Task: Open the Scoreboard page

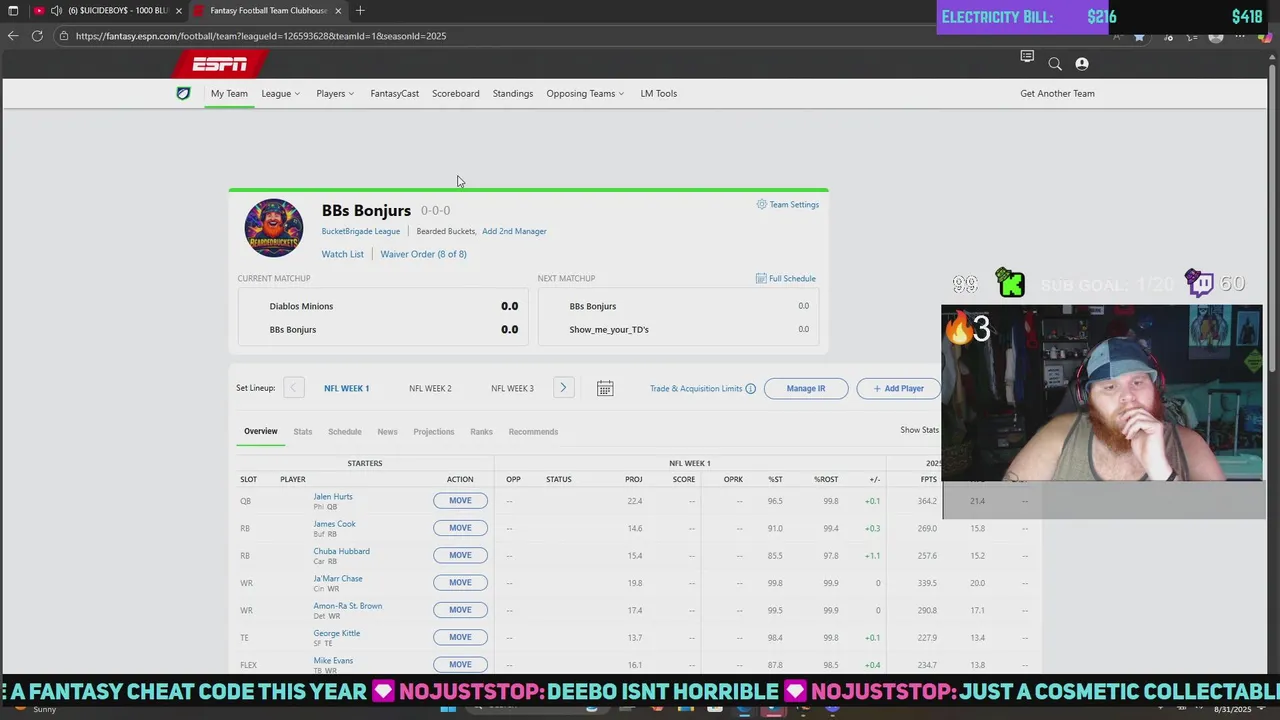Action: (x=456, y=94)
